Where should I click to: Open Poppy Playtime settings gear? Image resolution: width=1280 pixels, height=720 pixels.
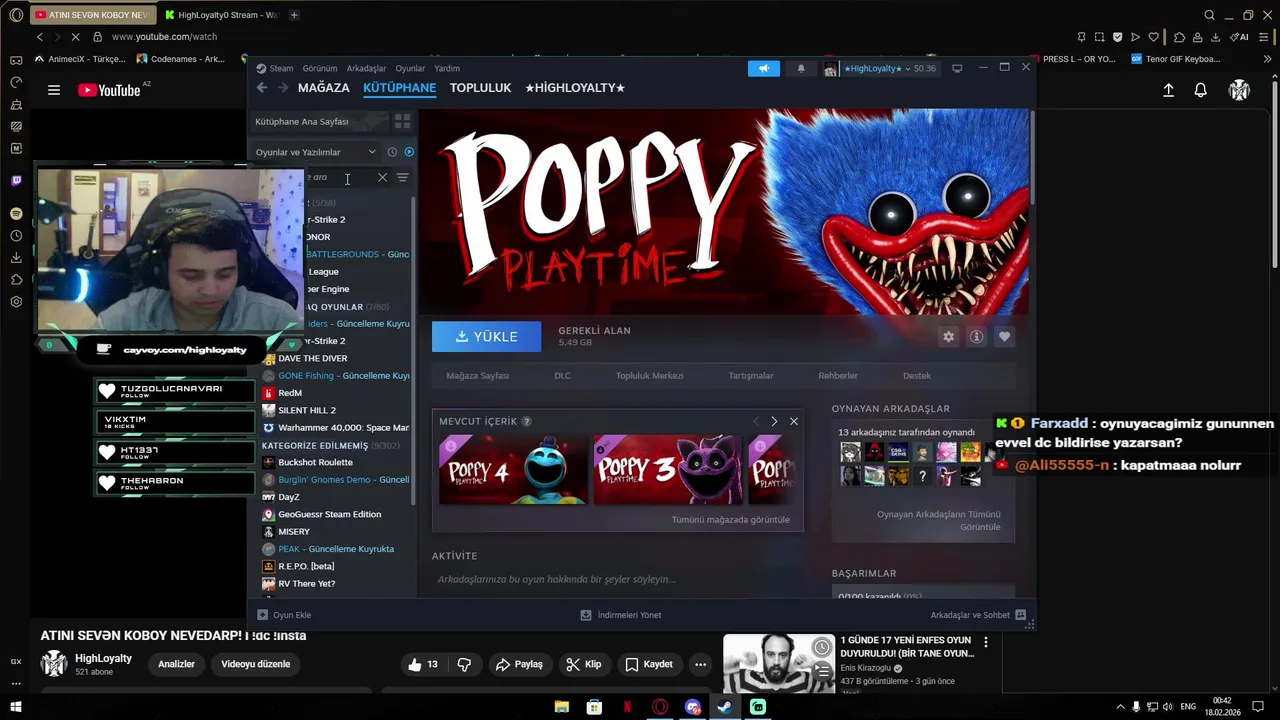tap(948, 337)
